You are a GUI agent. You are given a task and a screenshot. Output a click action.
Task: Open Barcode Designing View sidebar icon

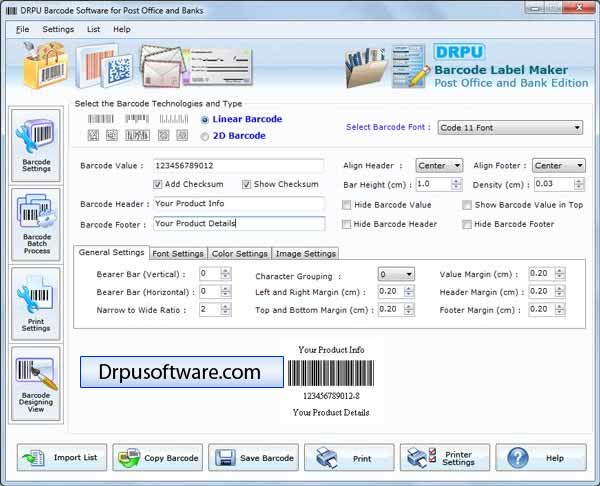[36, 384]
